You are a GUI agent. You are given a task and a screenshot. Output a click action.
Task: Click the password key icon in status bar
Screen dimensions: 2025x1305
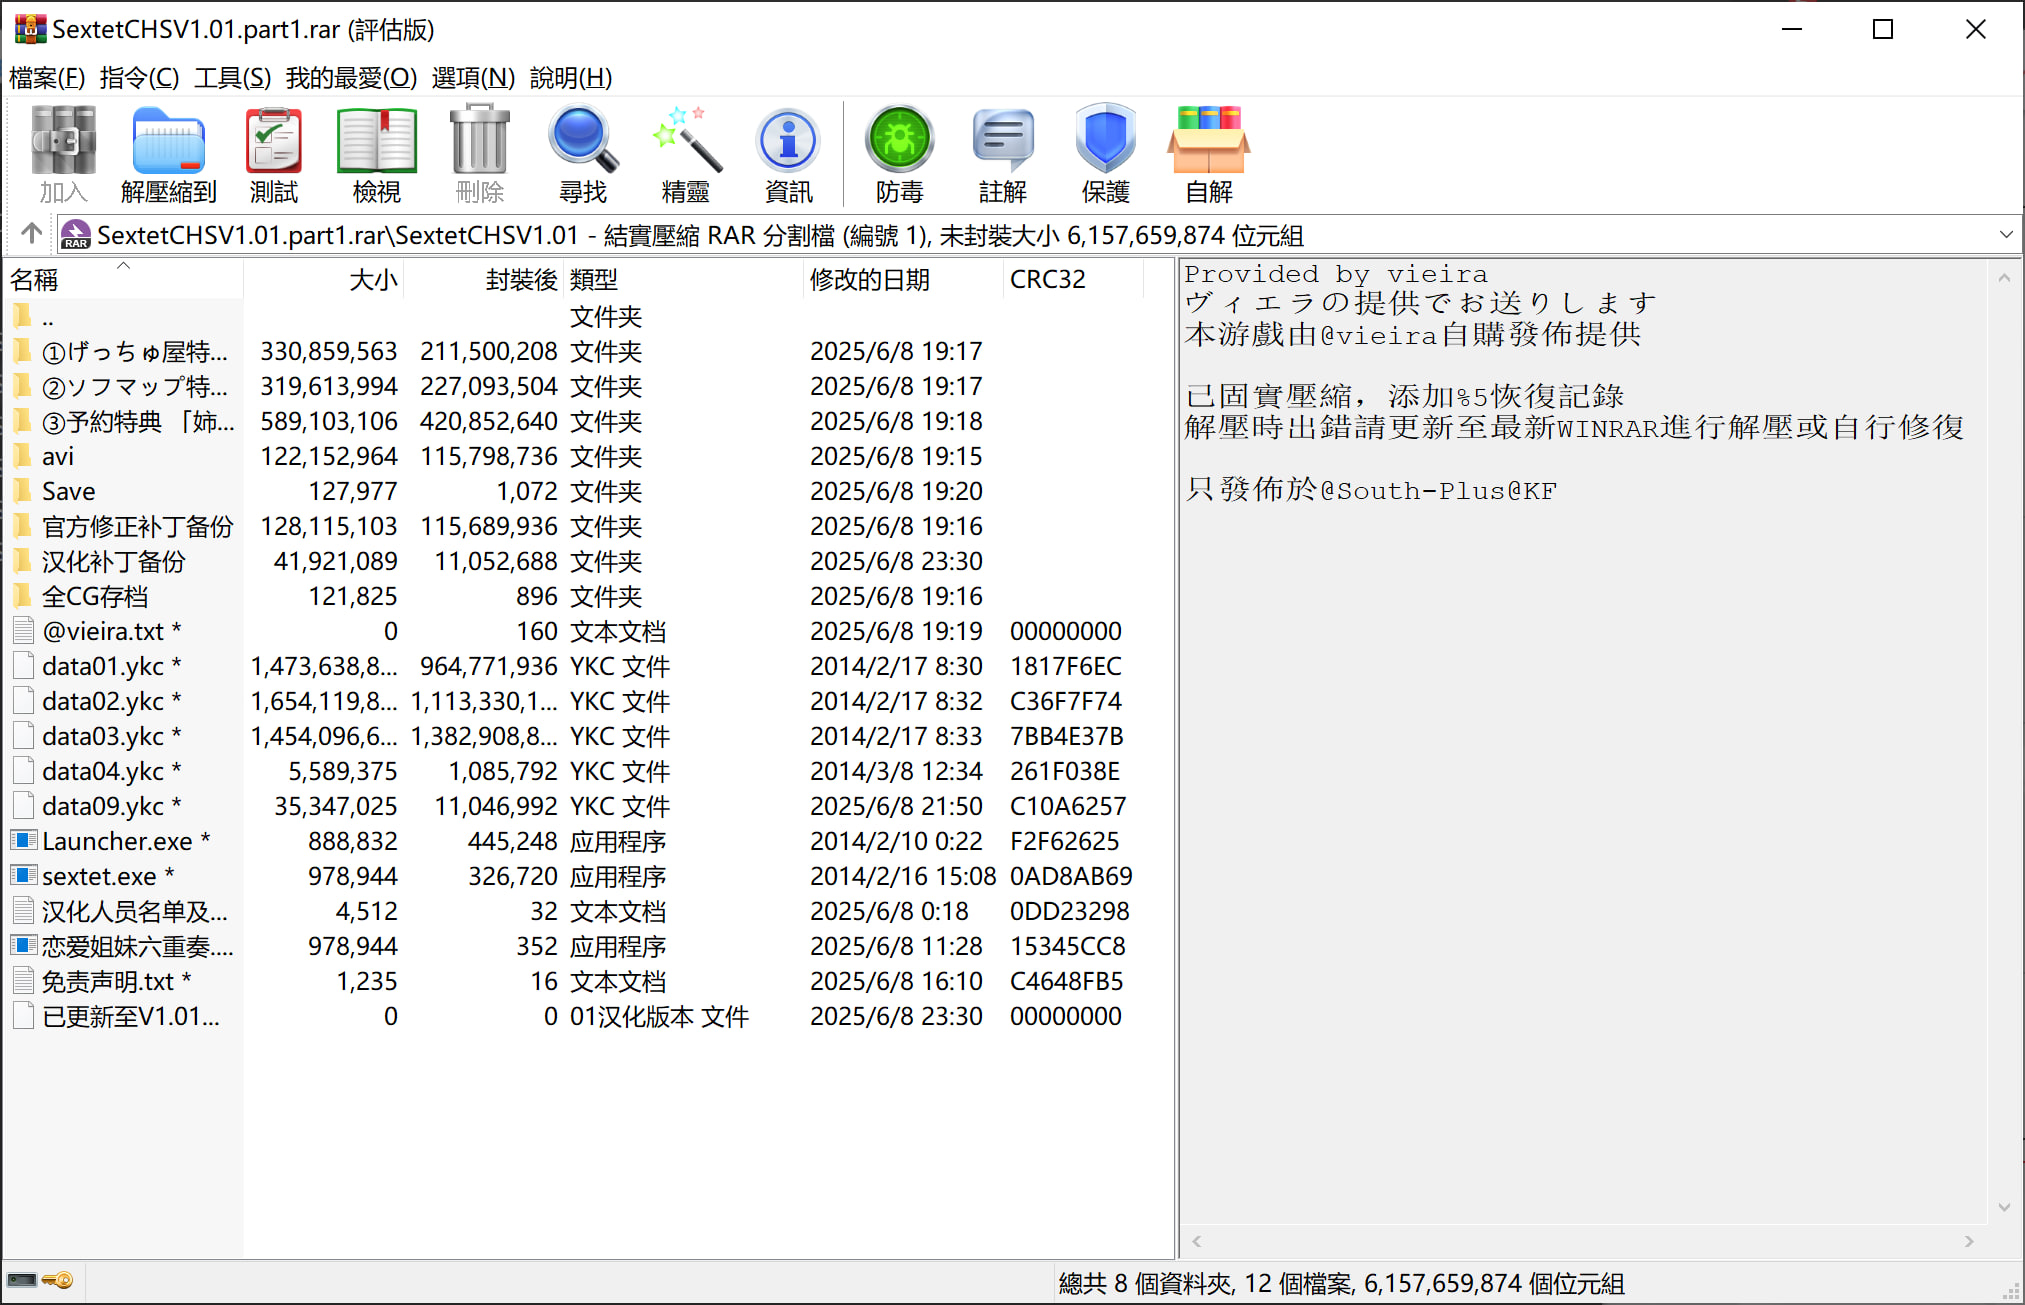58,1280
